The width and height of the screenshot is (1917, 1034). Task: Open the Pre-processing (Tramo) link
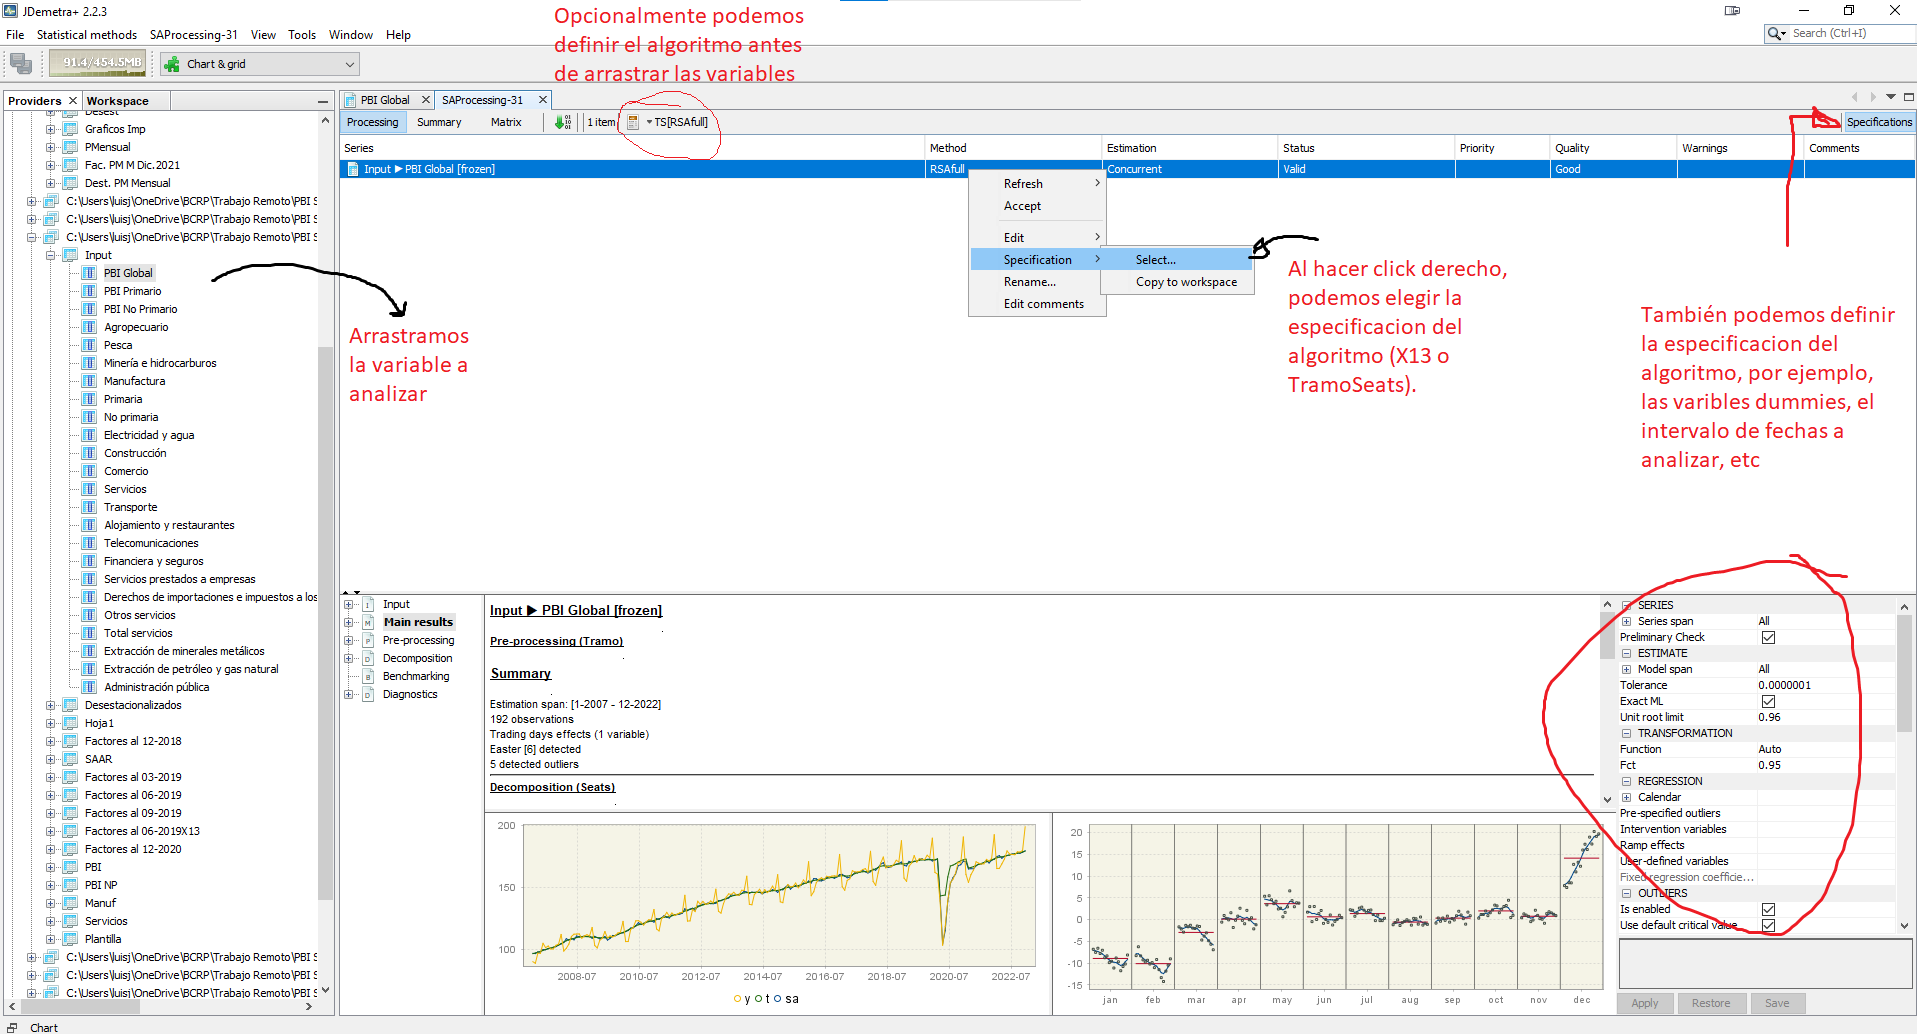[556, 641]
